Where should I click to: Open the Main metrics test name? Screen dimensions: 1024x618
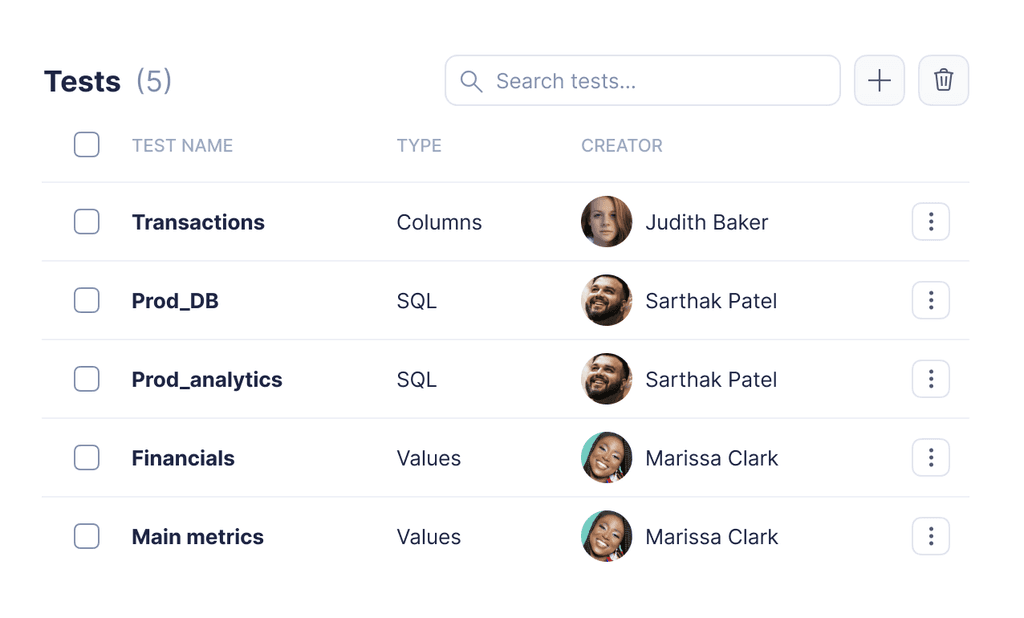(x=198, y=537)
